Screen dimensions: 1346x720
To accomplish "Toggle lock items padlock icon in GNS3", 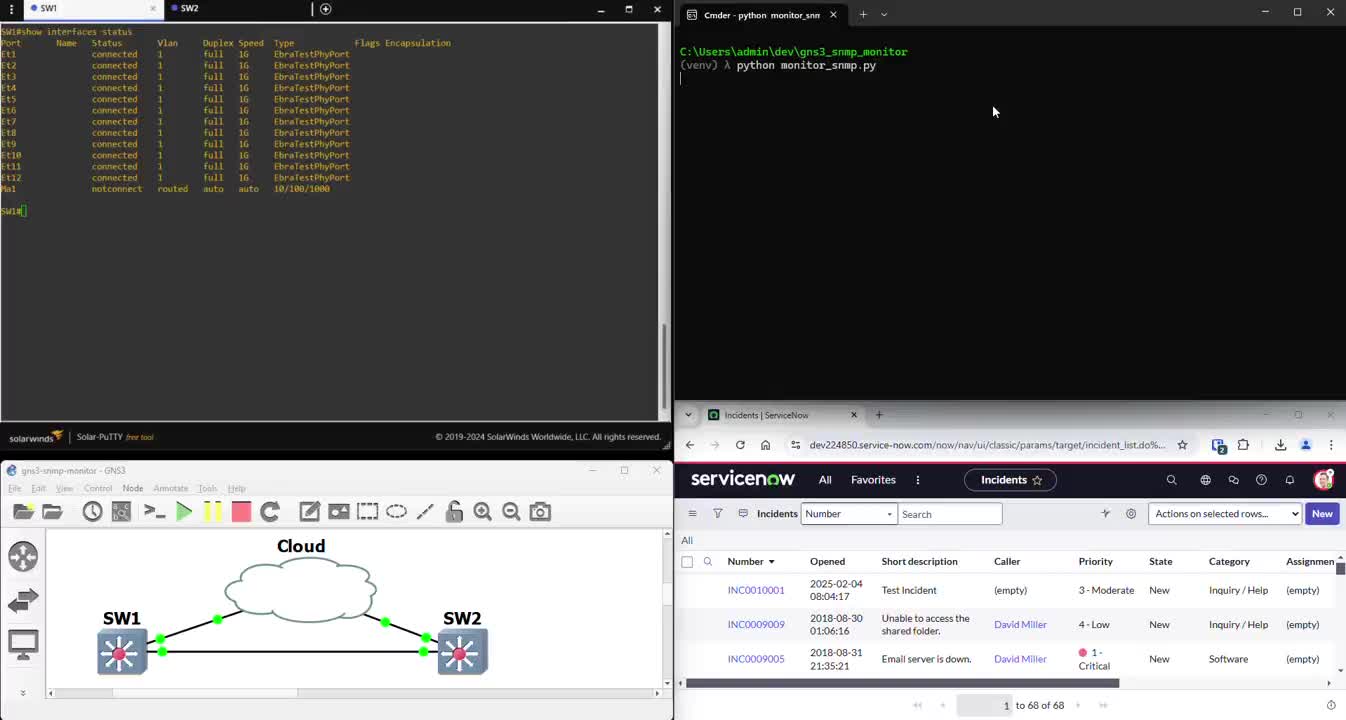I will coord(454,512).
